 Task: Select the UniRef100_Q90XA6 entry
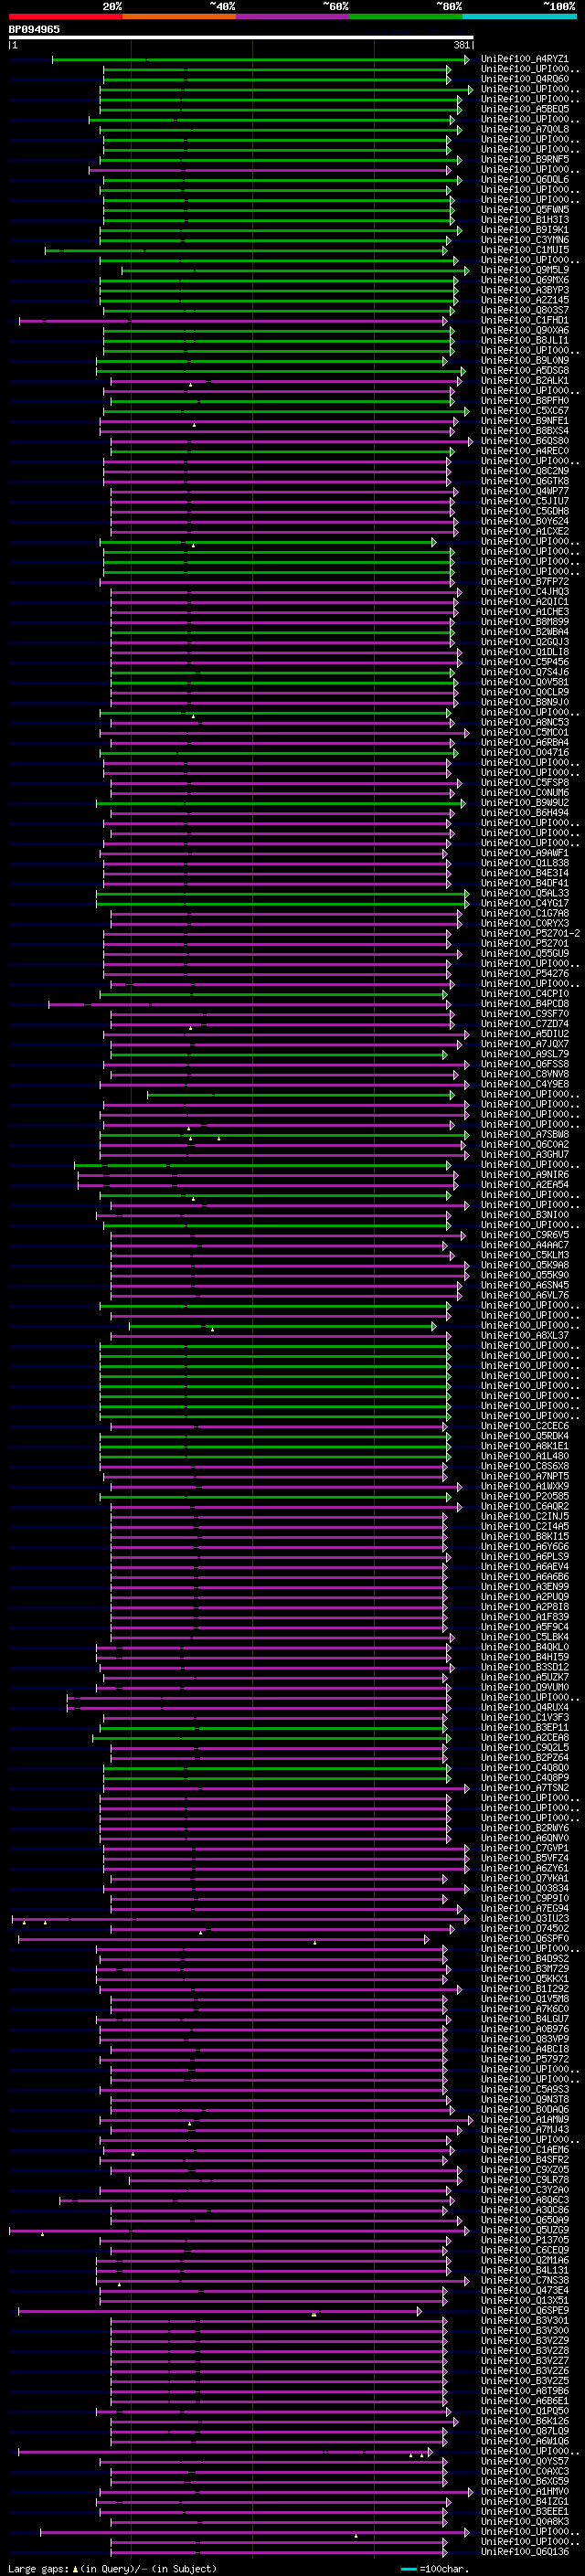tap(525, 330)
